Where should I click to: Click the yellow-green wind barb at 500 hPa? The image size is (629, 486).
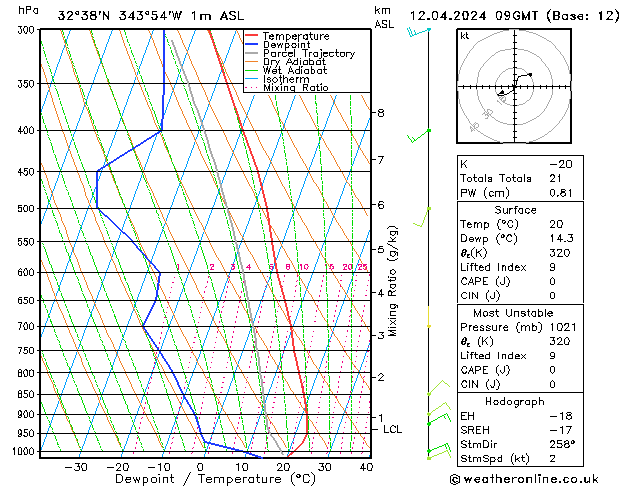[422, 217]
